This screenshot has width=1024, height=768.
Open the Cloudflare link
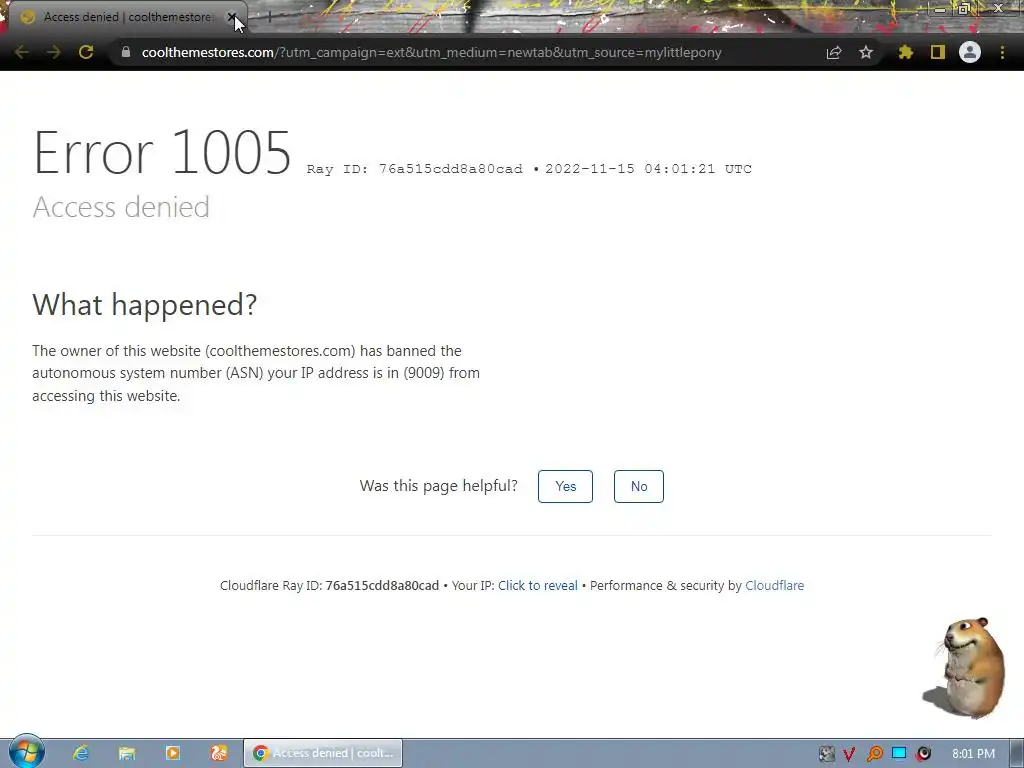tap(775, 586)
